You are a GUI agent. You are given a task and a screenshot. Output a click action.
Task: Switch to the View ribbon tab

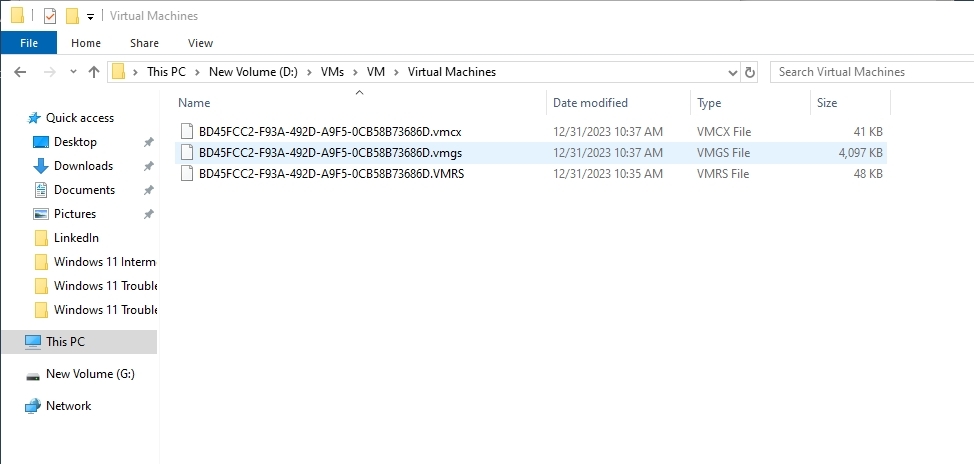click(200, 43)
